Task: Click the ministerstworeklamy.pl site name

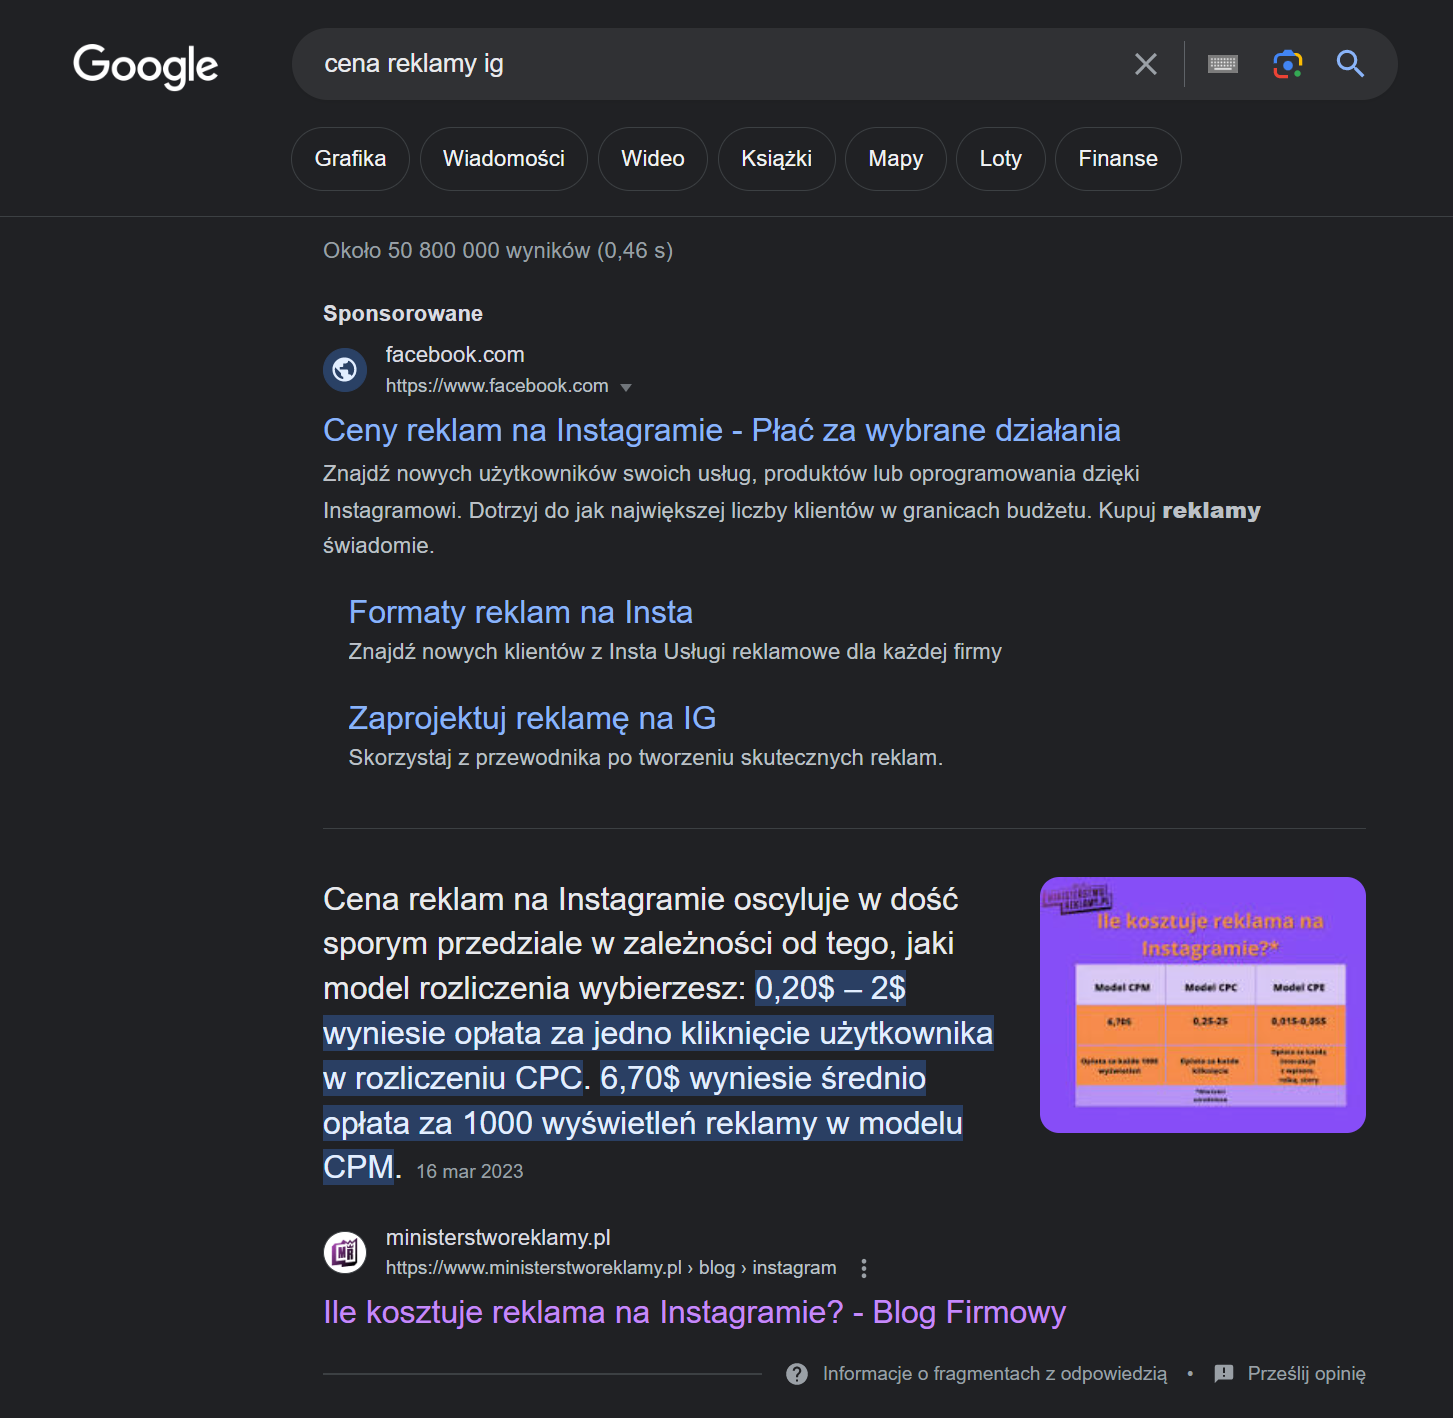Action: pyautogui.click(x=498, y=1238)
